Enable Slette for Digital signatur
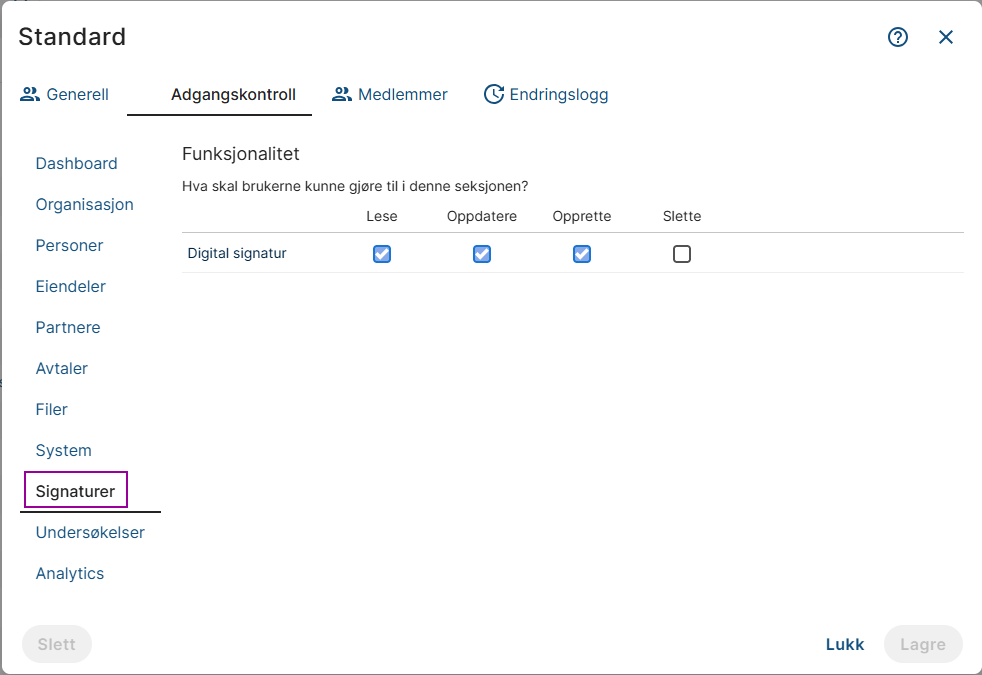The width and height of the screenshot is (982, 675). click(x=682, y=254)
